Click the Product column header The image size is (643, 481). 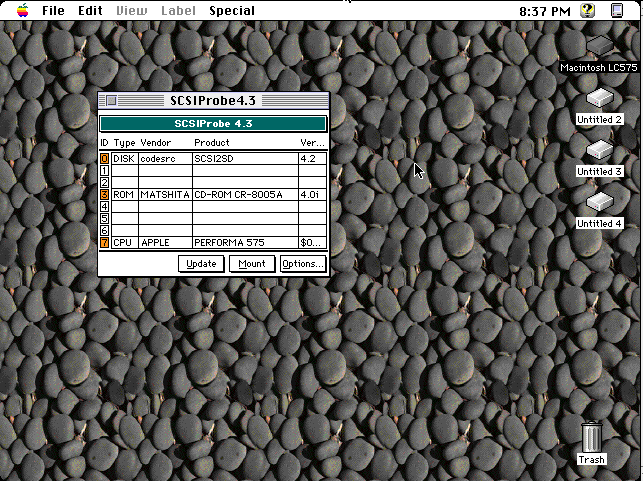[x=212, y=143]
